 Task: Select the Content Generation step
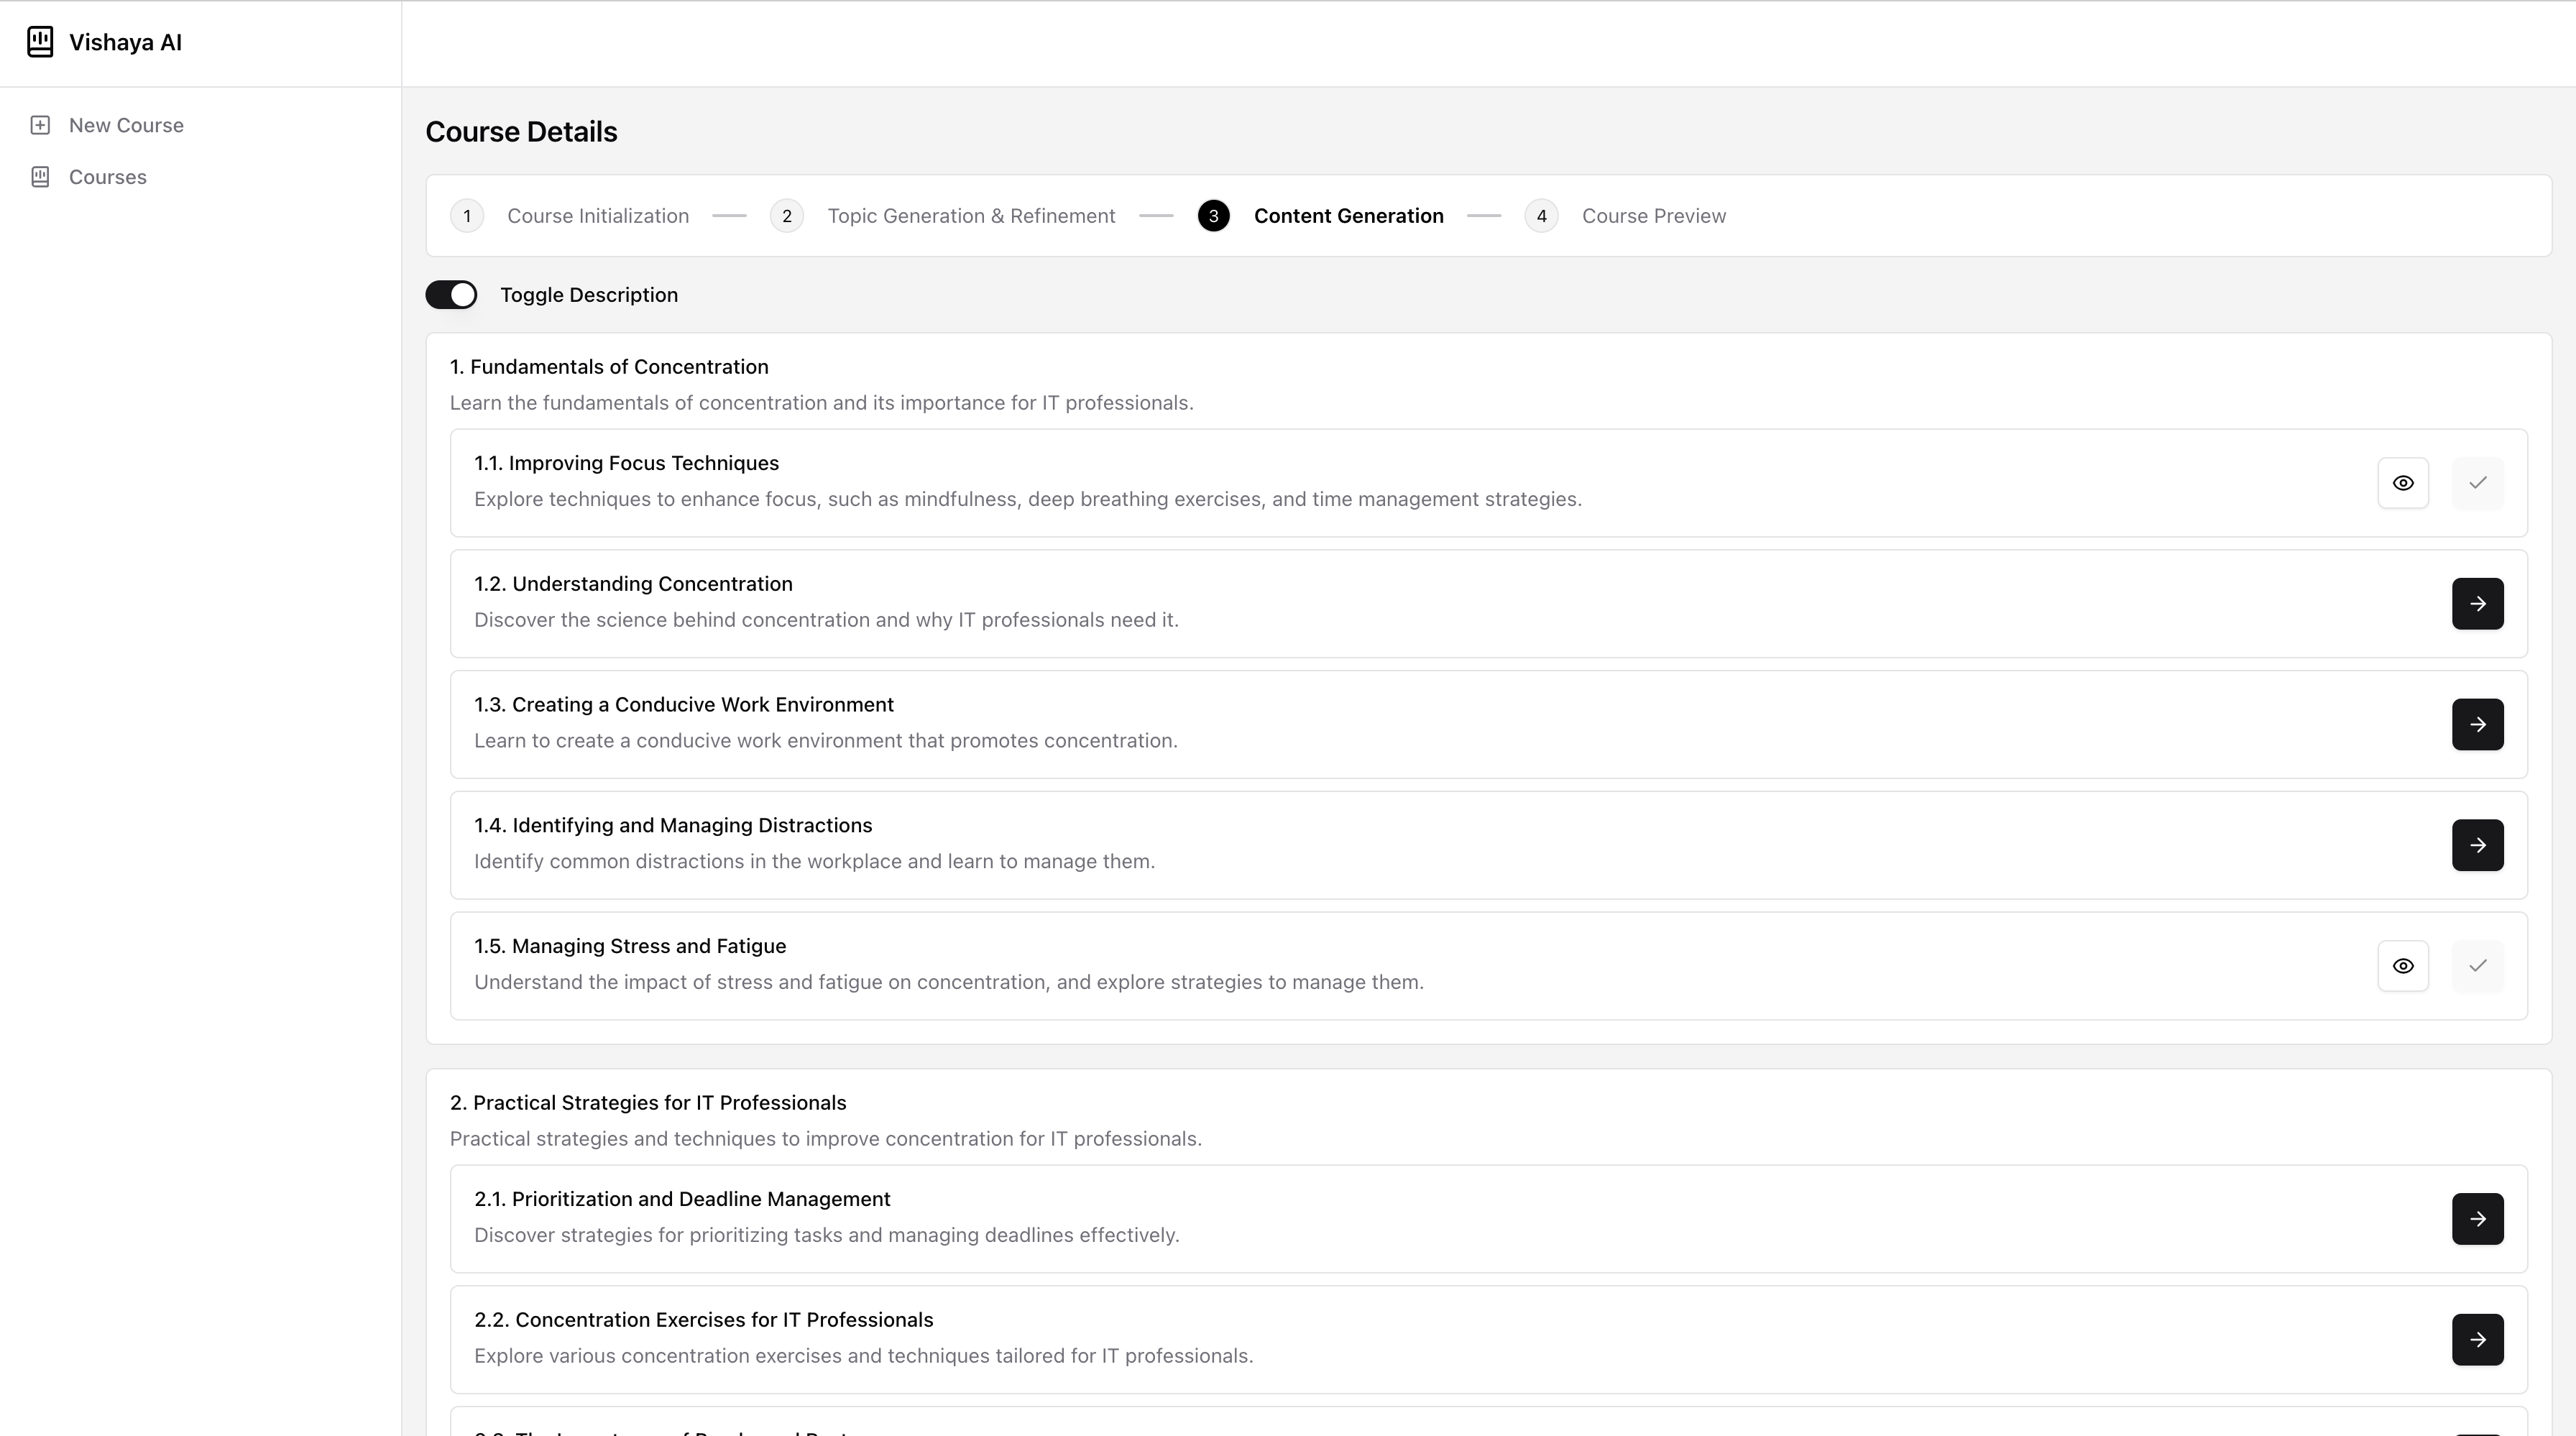(x=1320, y=216)
